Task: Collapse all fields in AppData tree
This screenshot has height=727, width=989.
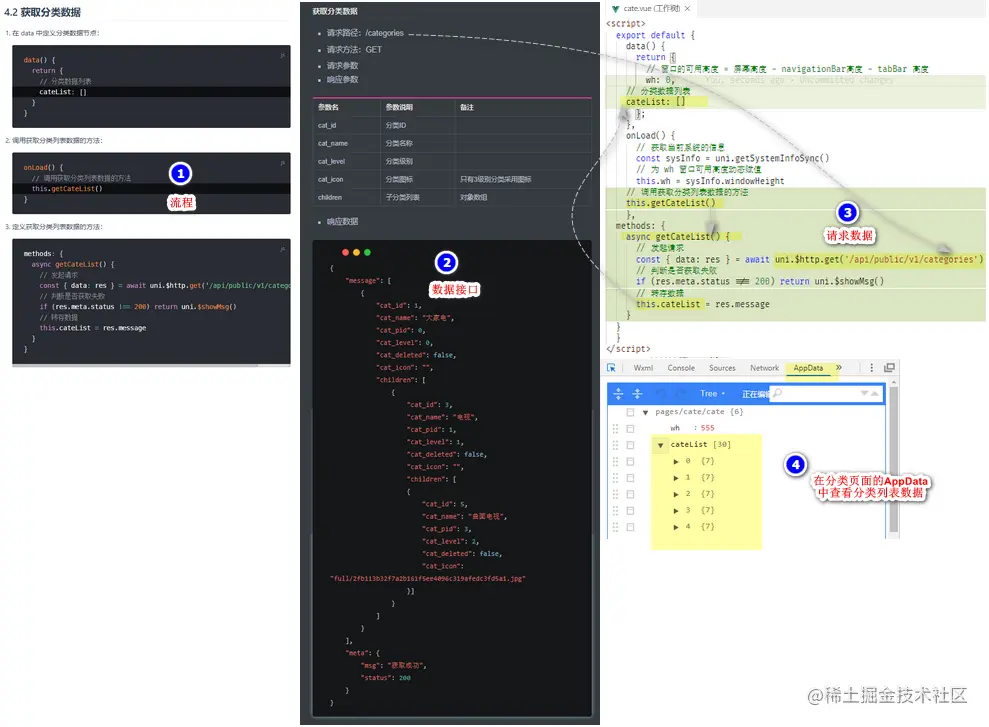Action: (637, 393)
